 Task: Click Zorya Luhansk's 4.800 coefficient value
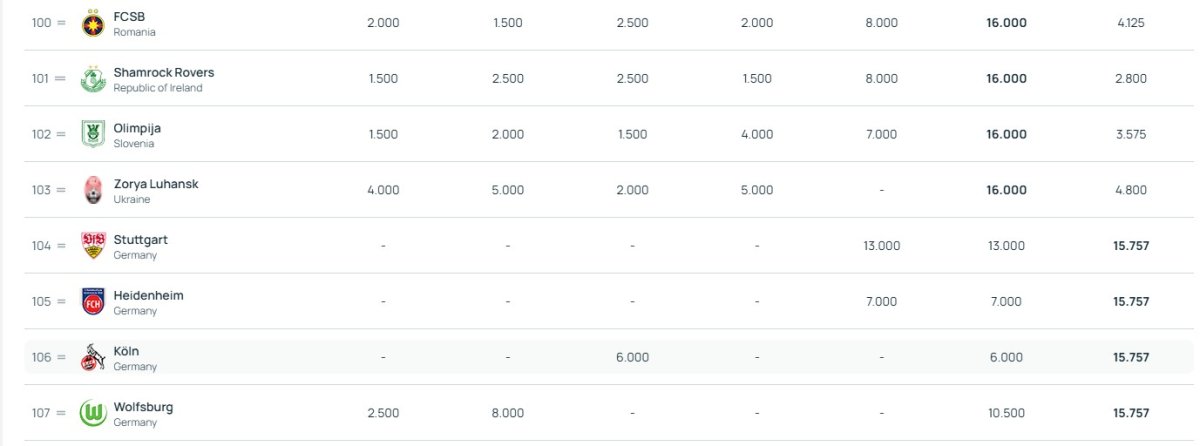1131,190
